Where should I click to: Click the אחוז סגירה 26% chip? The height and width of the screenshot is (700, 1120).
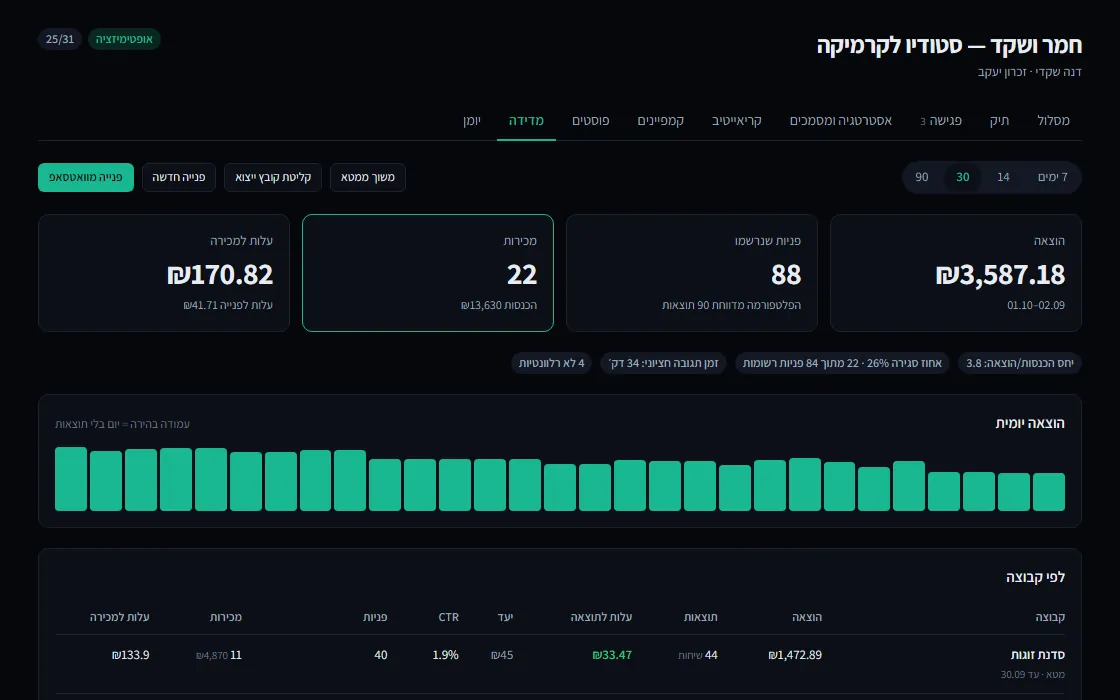coord(842,363)
